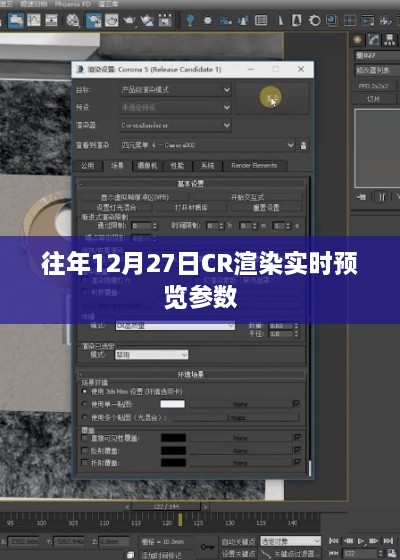Click the Corona trees scatter icon
Viewport: 400px width, 560px height.
(x=243, y=20)
